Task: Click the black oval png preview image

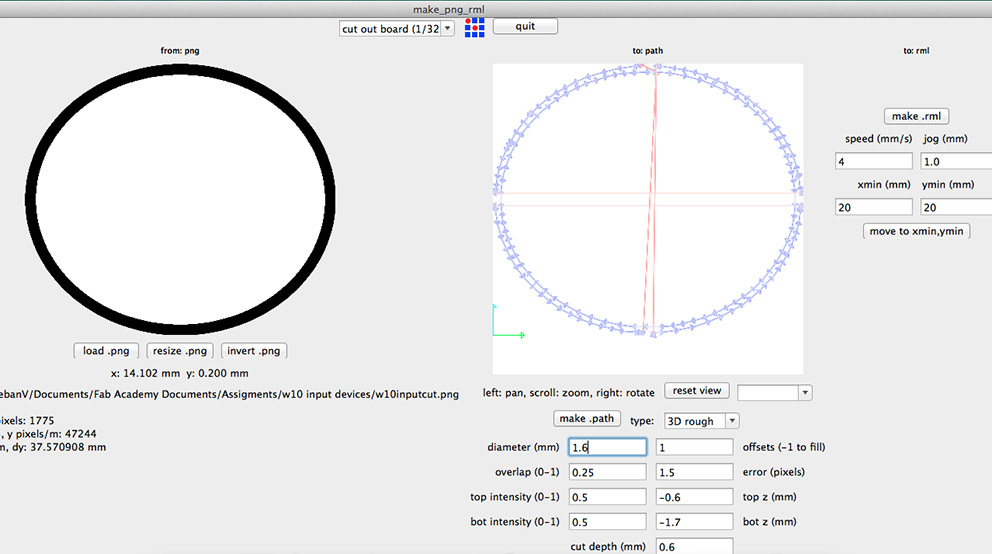Action: (x=180, y=199)
